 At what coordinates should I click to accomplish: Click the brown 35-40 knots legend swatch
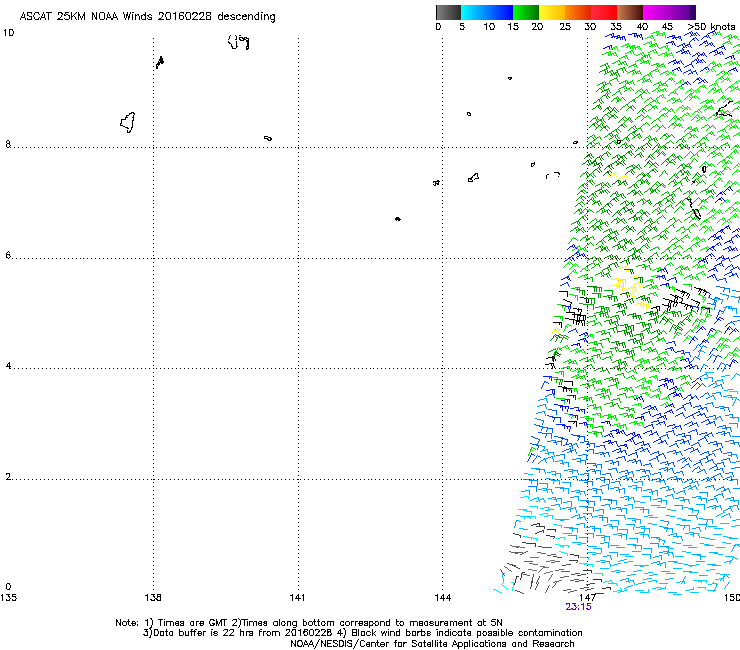tap(630, 12)
